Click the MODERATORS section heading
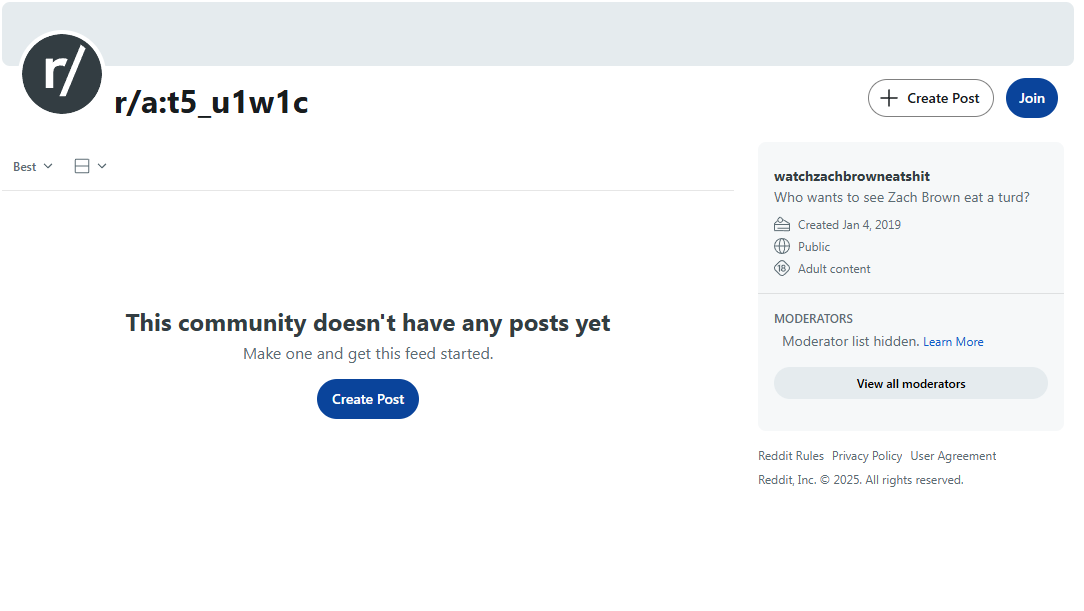 [813, 319]
